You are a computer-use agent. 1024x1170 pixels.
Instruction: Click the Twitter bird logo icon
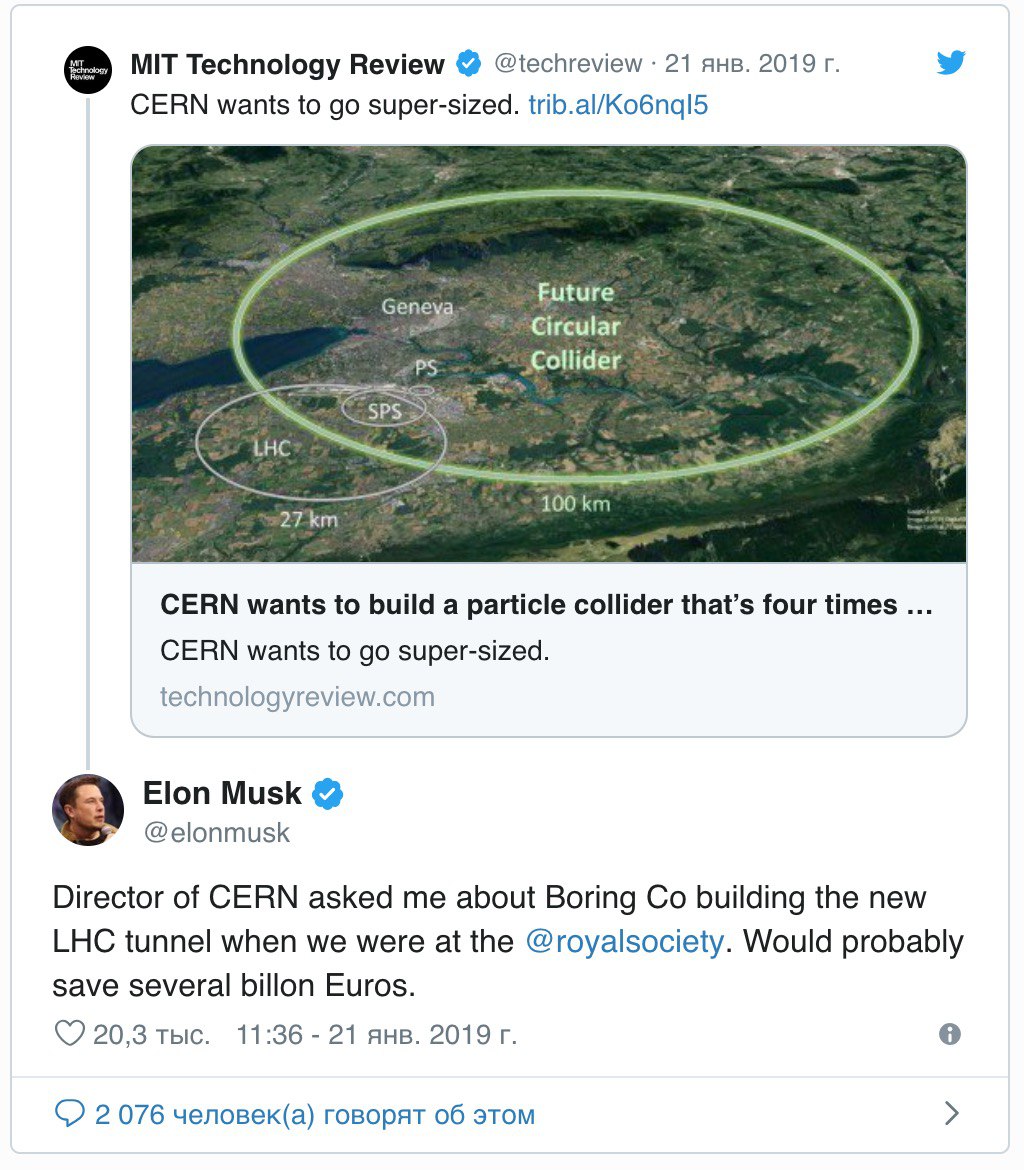(x=951, y=63)
